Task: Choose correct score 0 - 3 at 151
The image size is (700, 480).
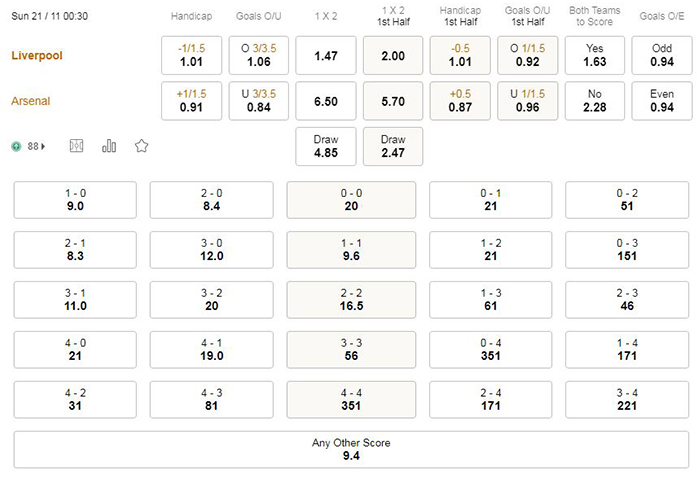Action: pos(627,250)
